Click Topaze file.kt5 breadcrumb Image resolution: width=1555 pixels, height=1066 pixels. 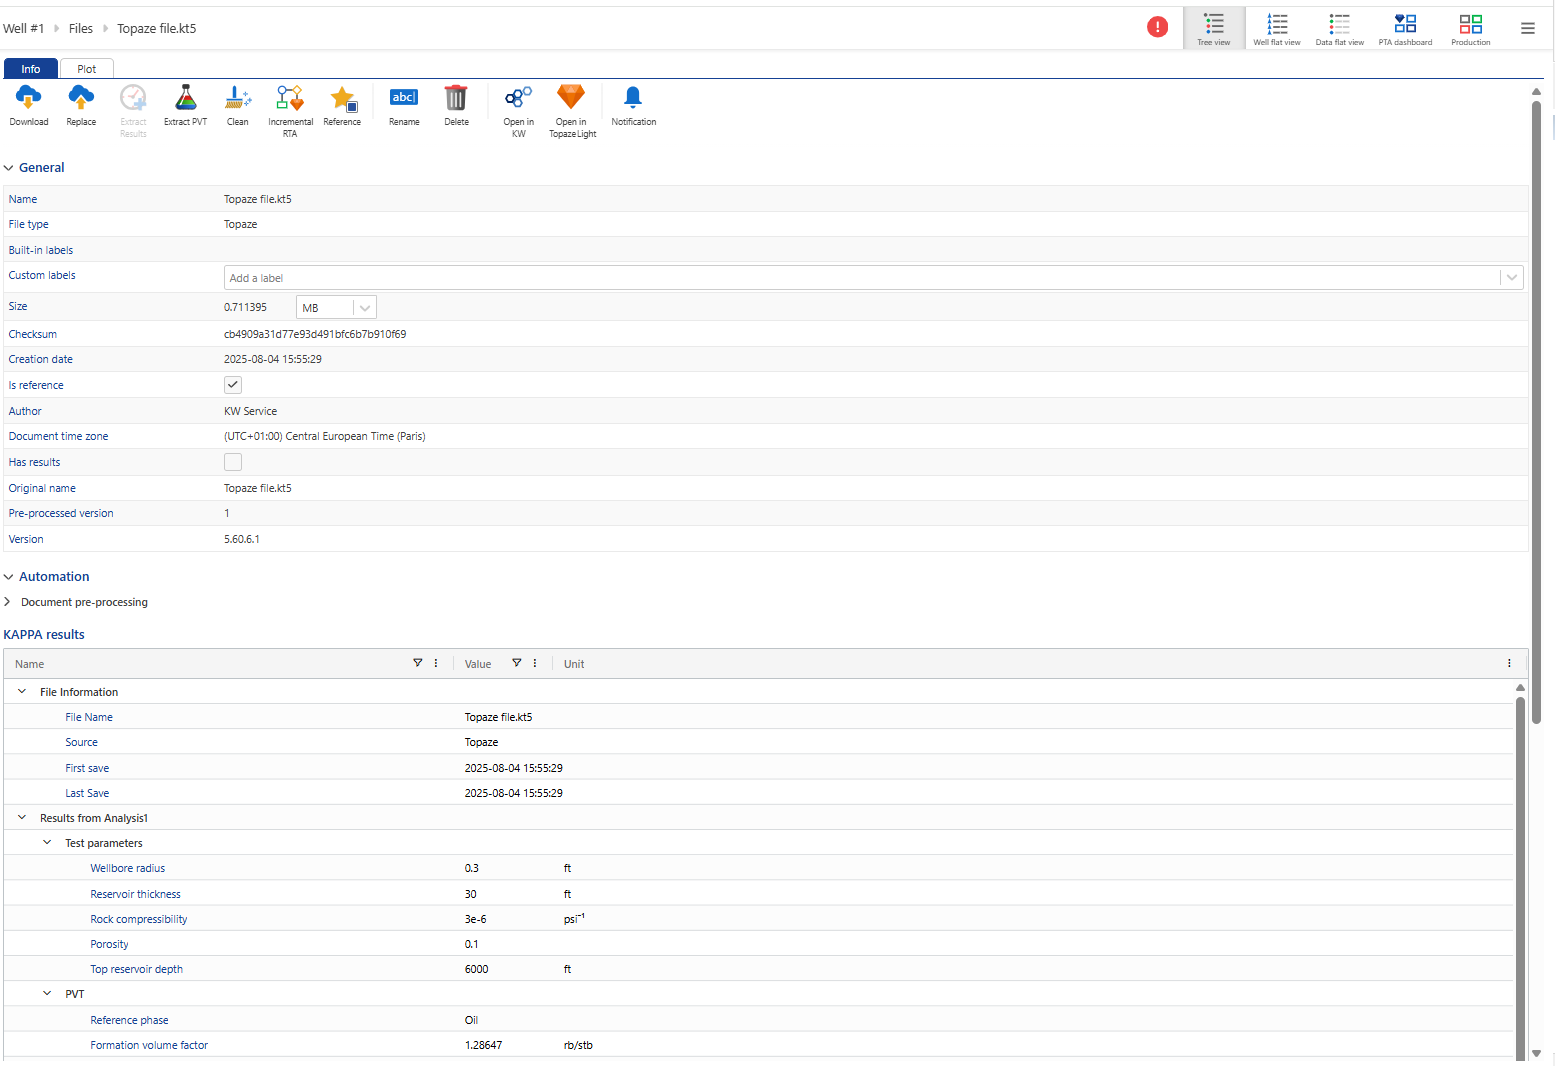point(157,28)
